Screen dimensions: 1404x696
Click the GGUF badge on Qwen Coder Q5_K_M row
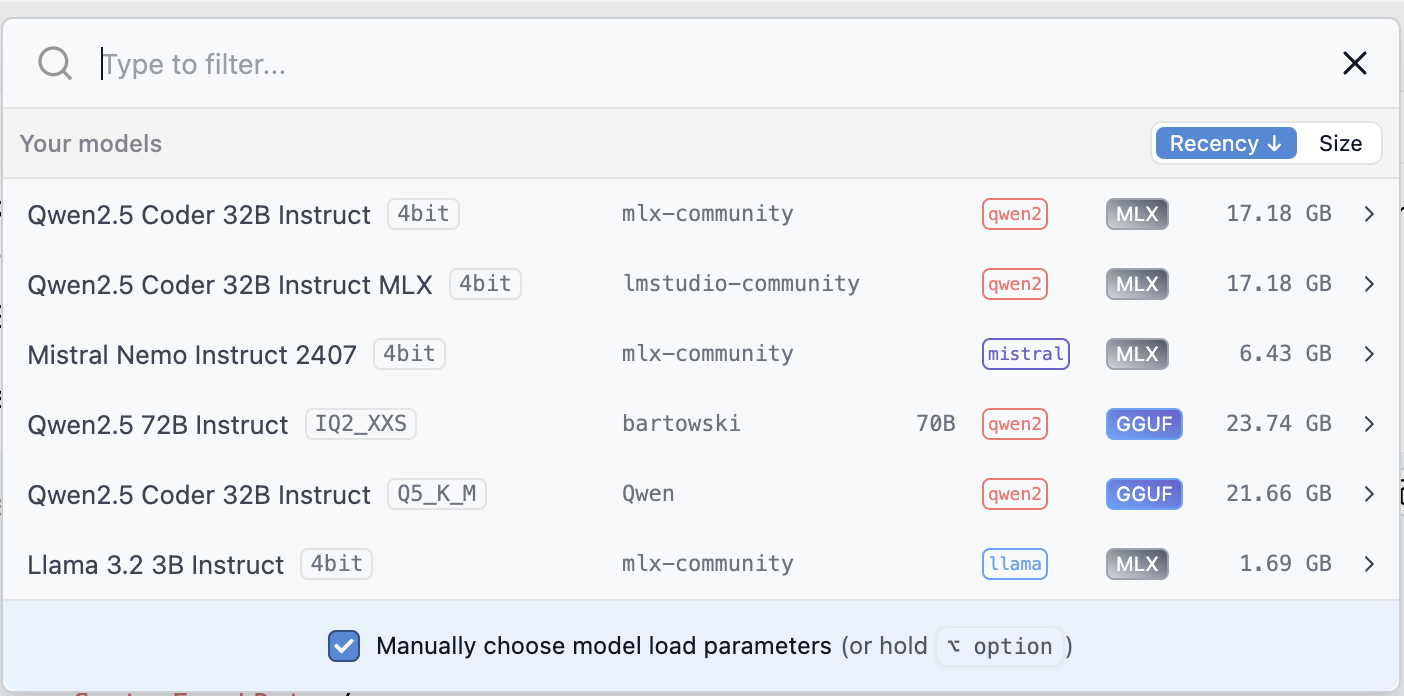[1144, 494]
